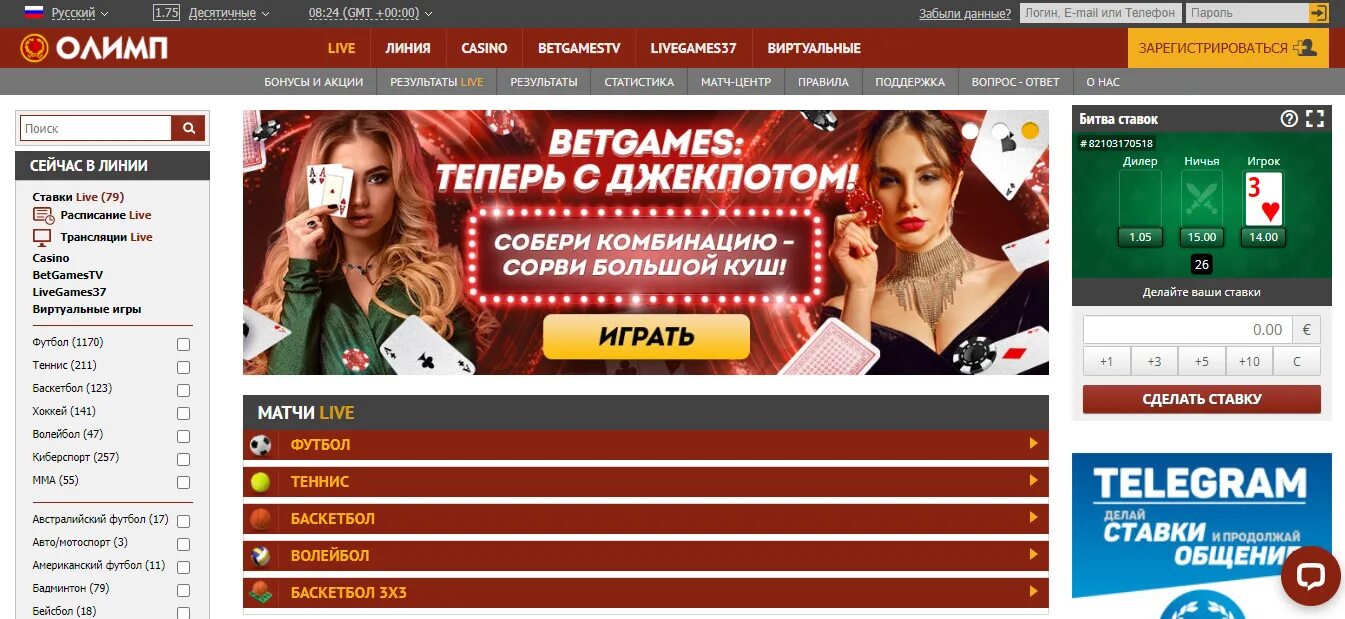Expand the Футбол live matches row
The image size is (1345, 619).
(x=646, y=444)
